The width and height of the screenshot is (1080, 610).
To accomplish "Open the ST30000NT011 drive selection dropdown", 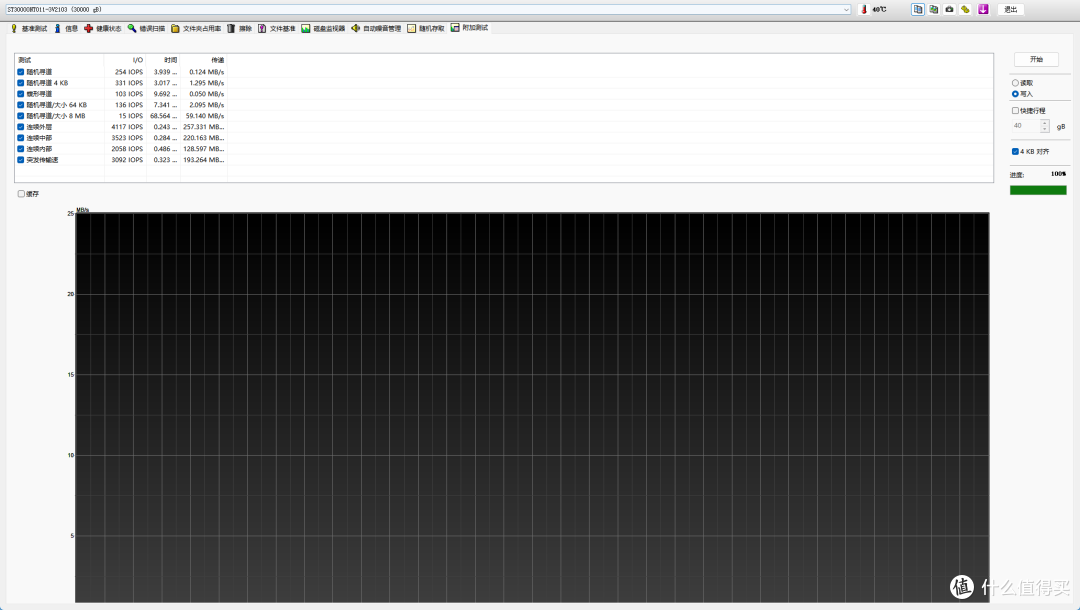I will (428, 10).
